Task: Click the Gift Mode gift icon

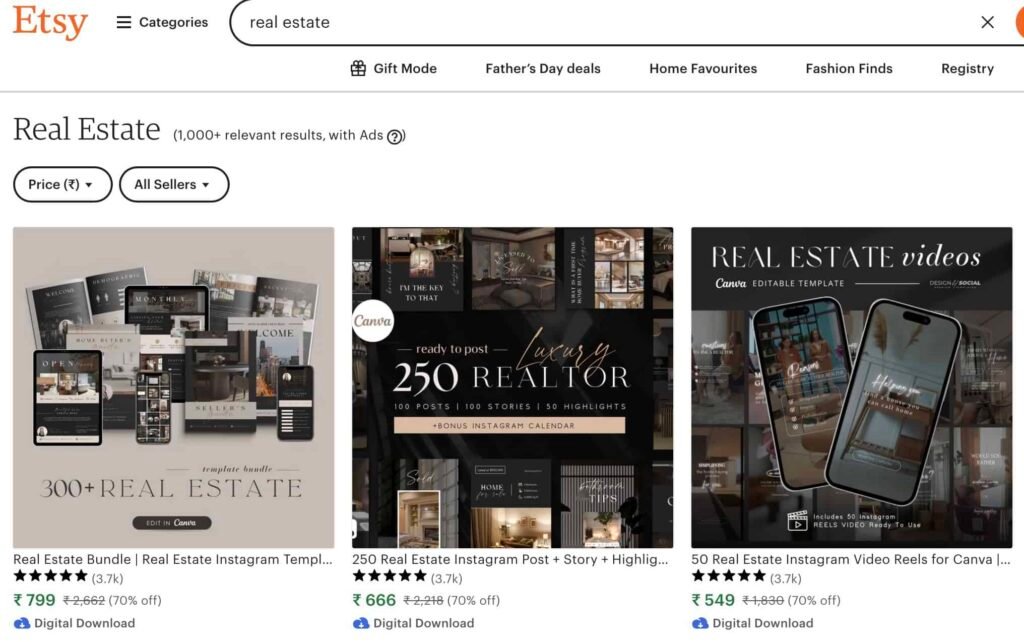Action: click(x=358, y=69)
